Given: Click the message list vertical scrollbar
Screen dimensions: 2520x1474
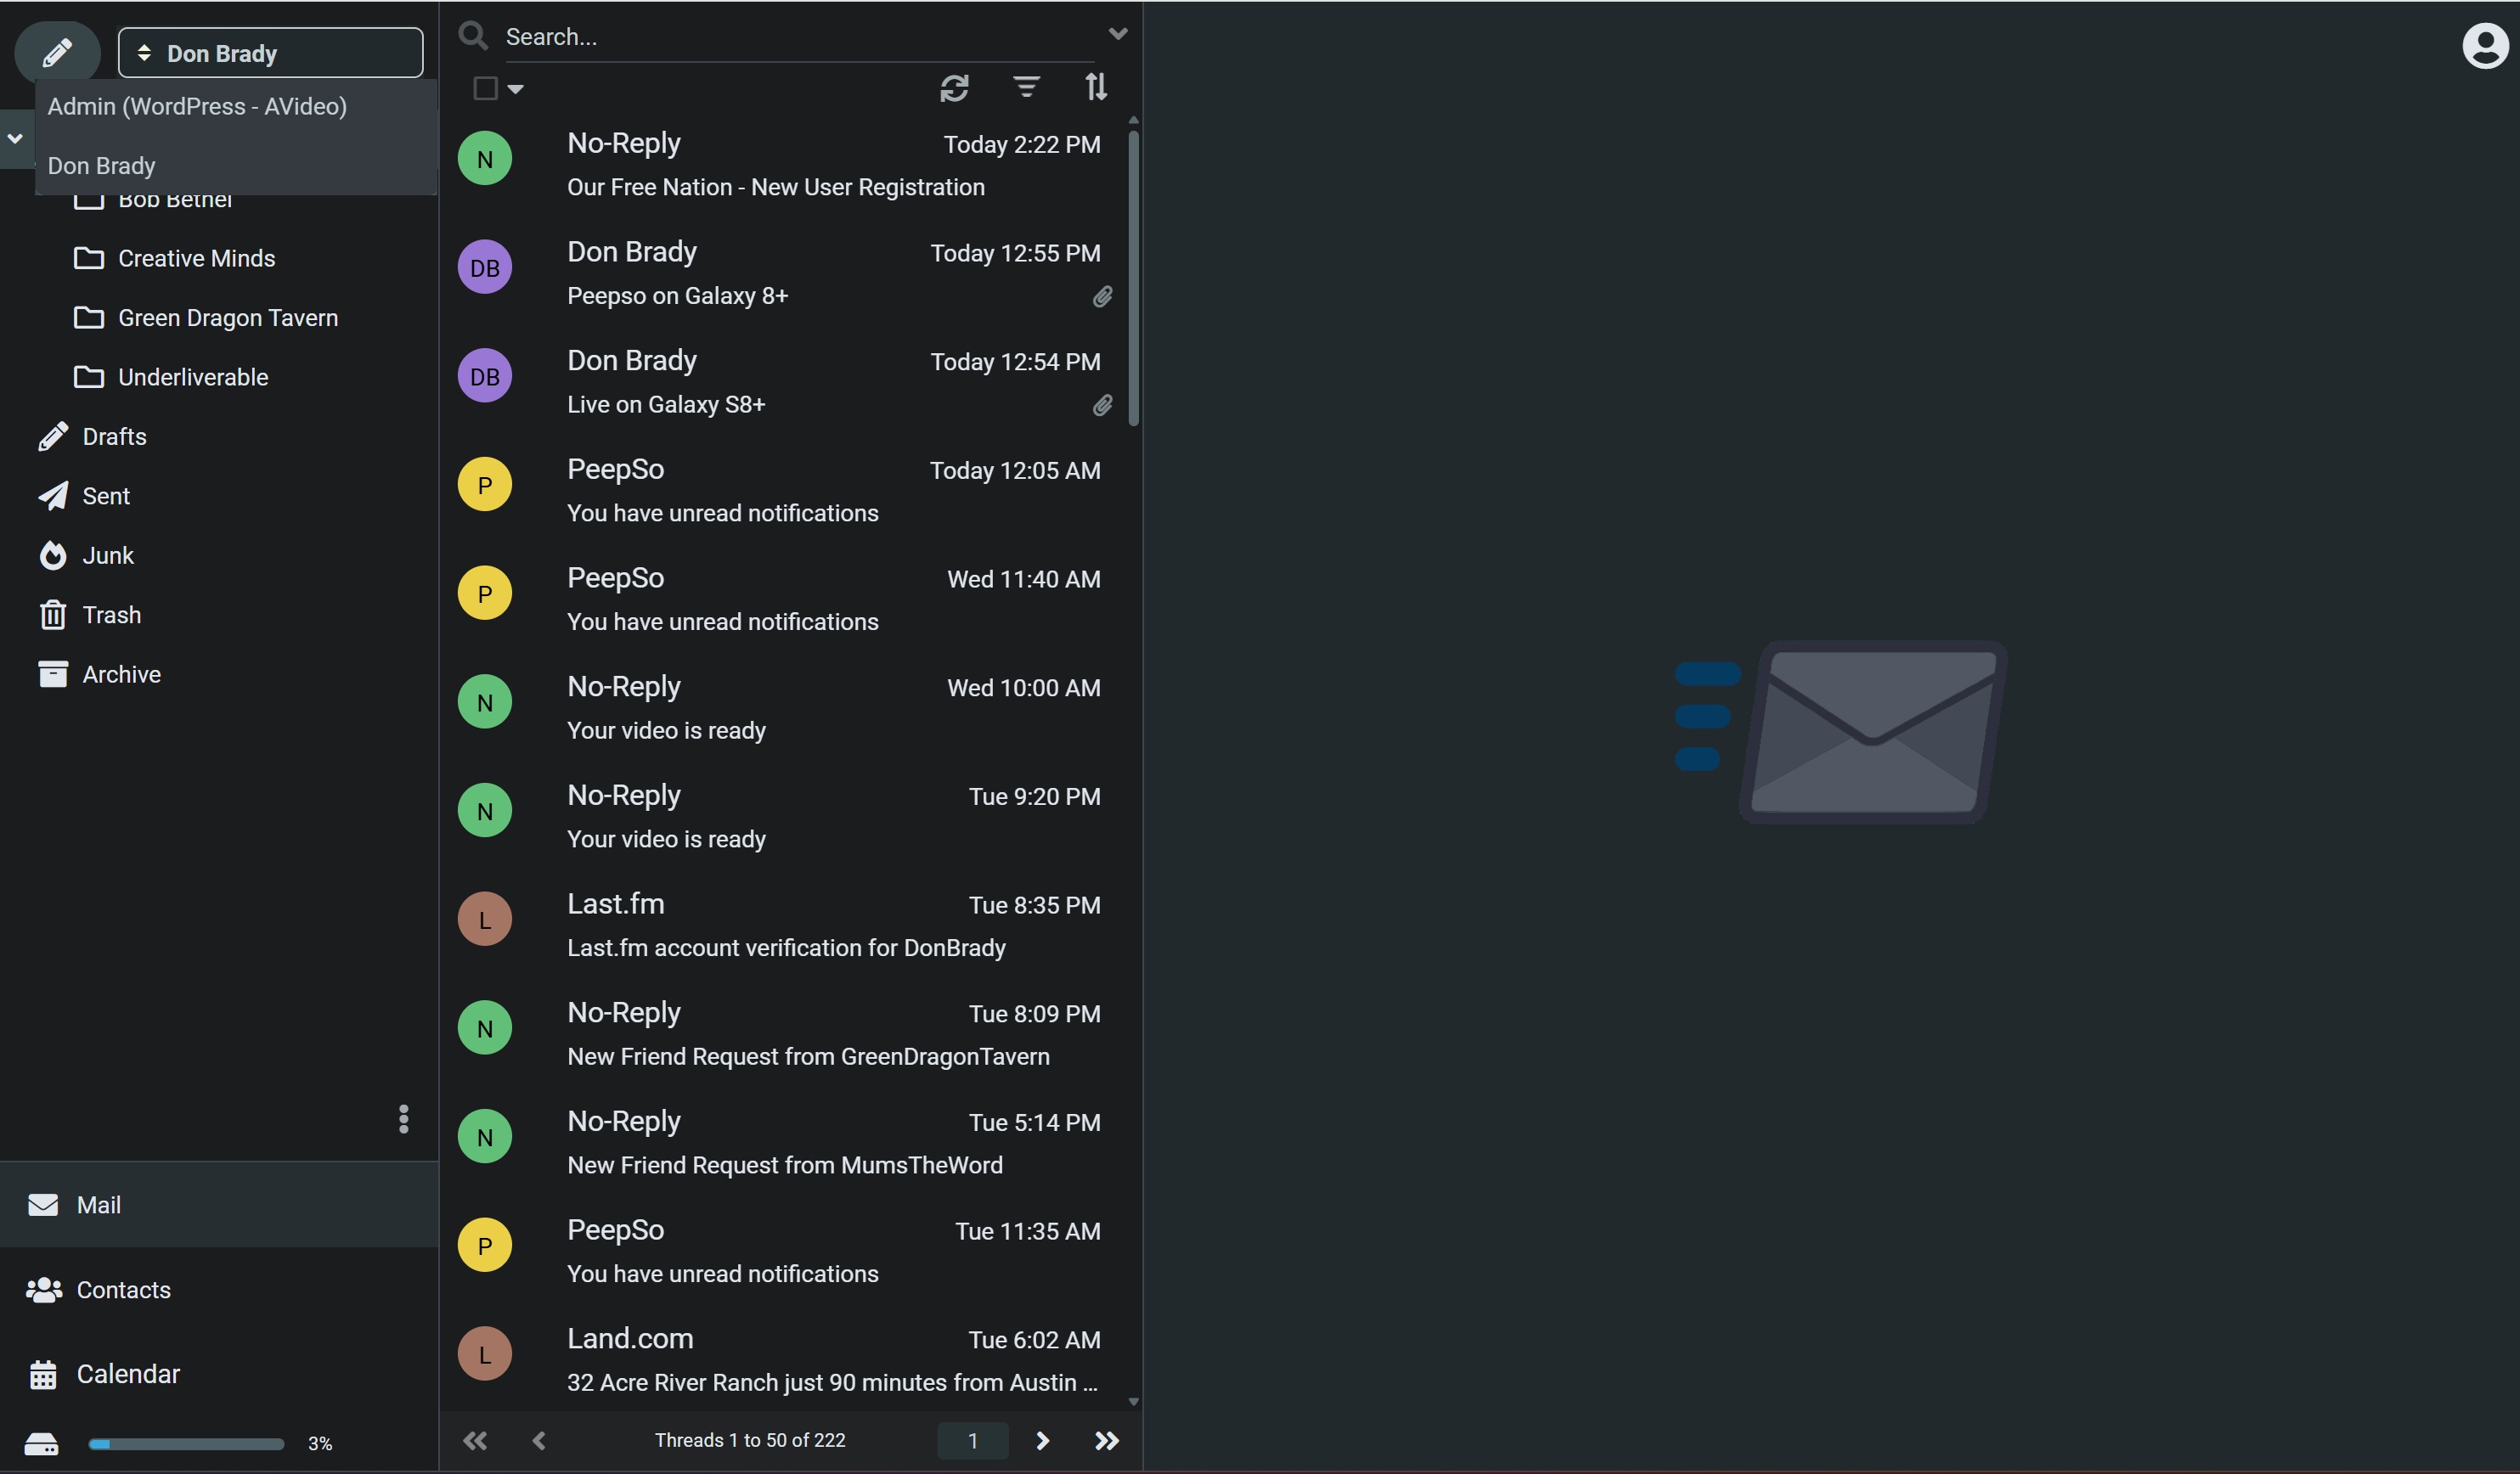Looking at the screenshot, I should pyautogui.click(x=1133, y=278).
